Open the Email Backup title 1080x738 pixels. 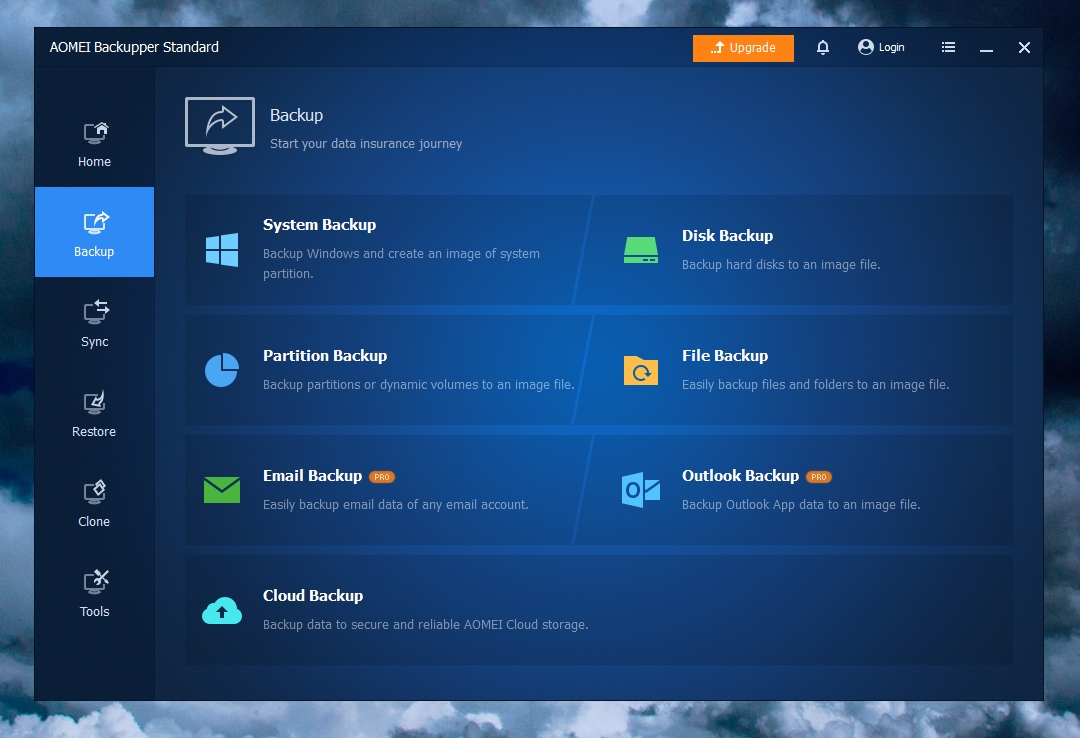tap(313, 475)
